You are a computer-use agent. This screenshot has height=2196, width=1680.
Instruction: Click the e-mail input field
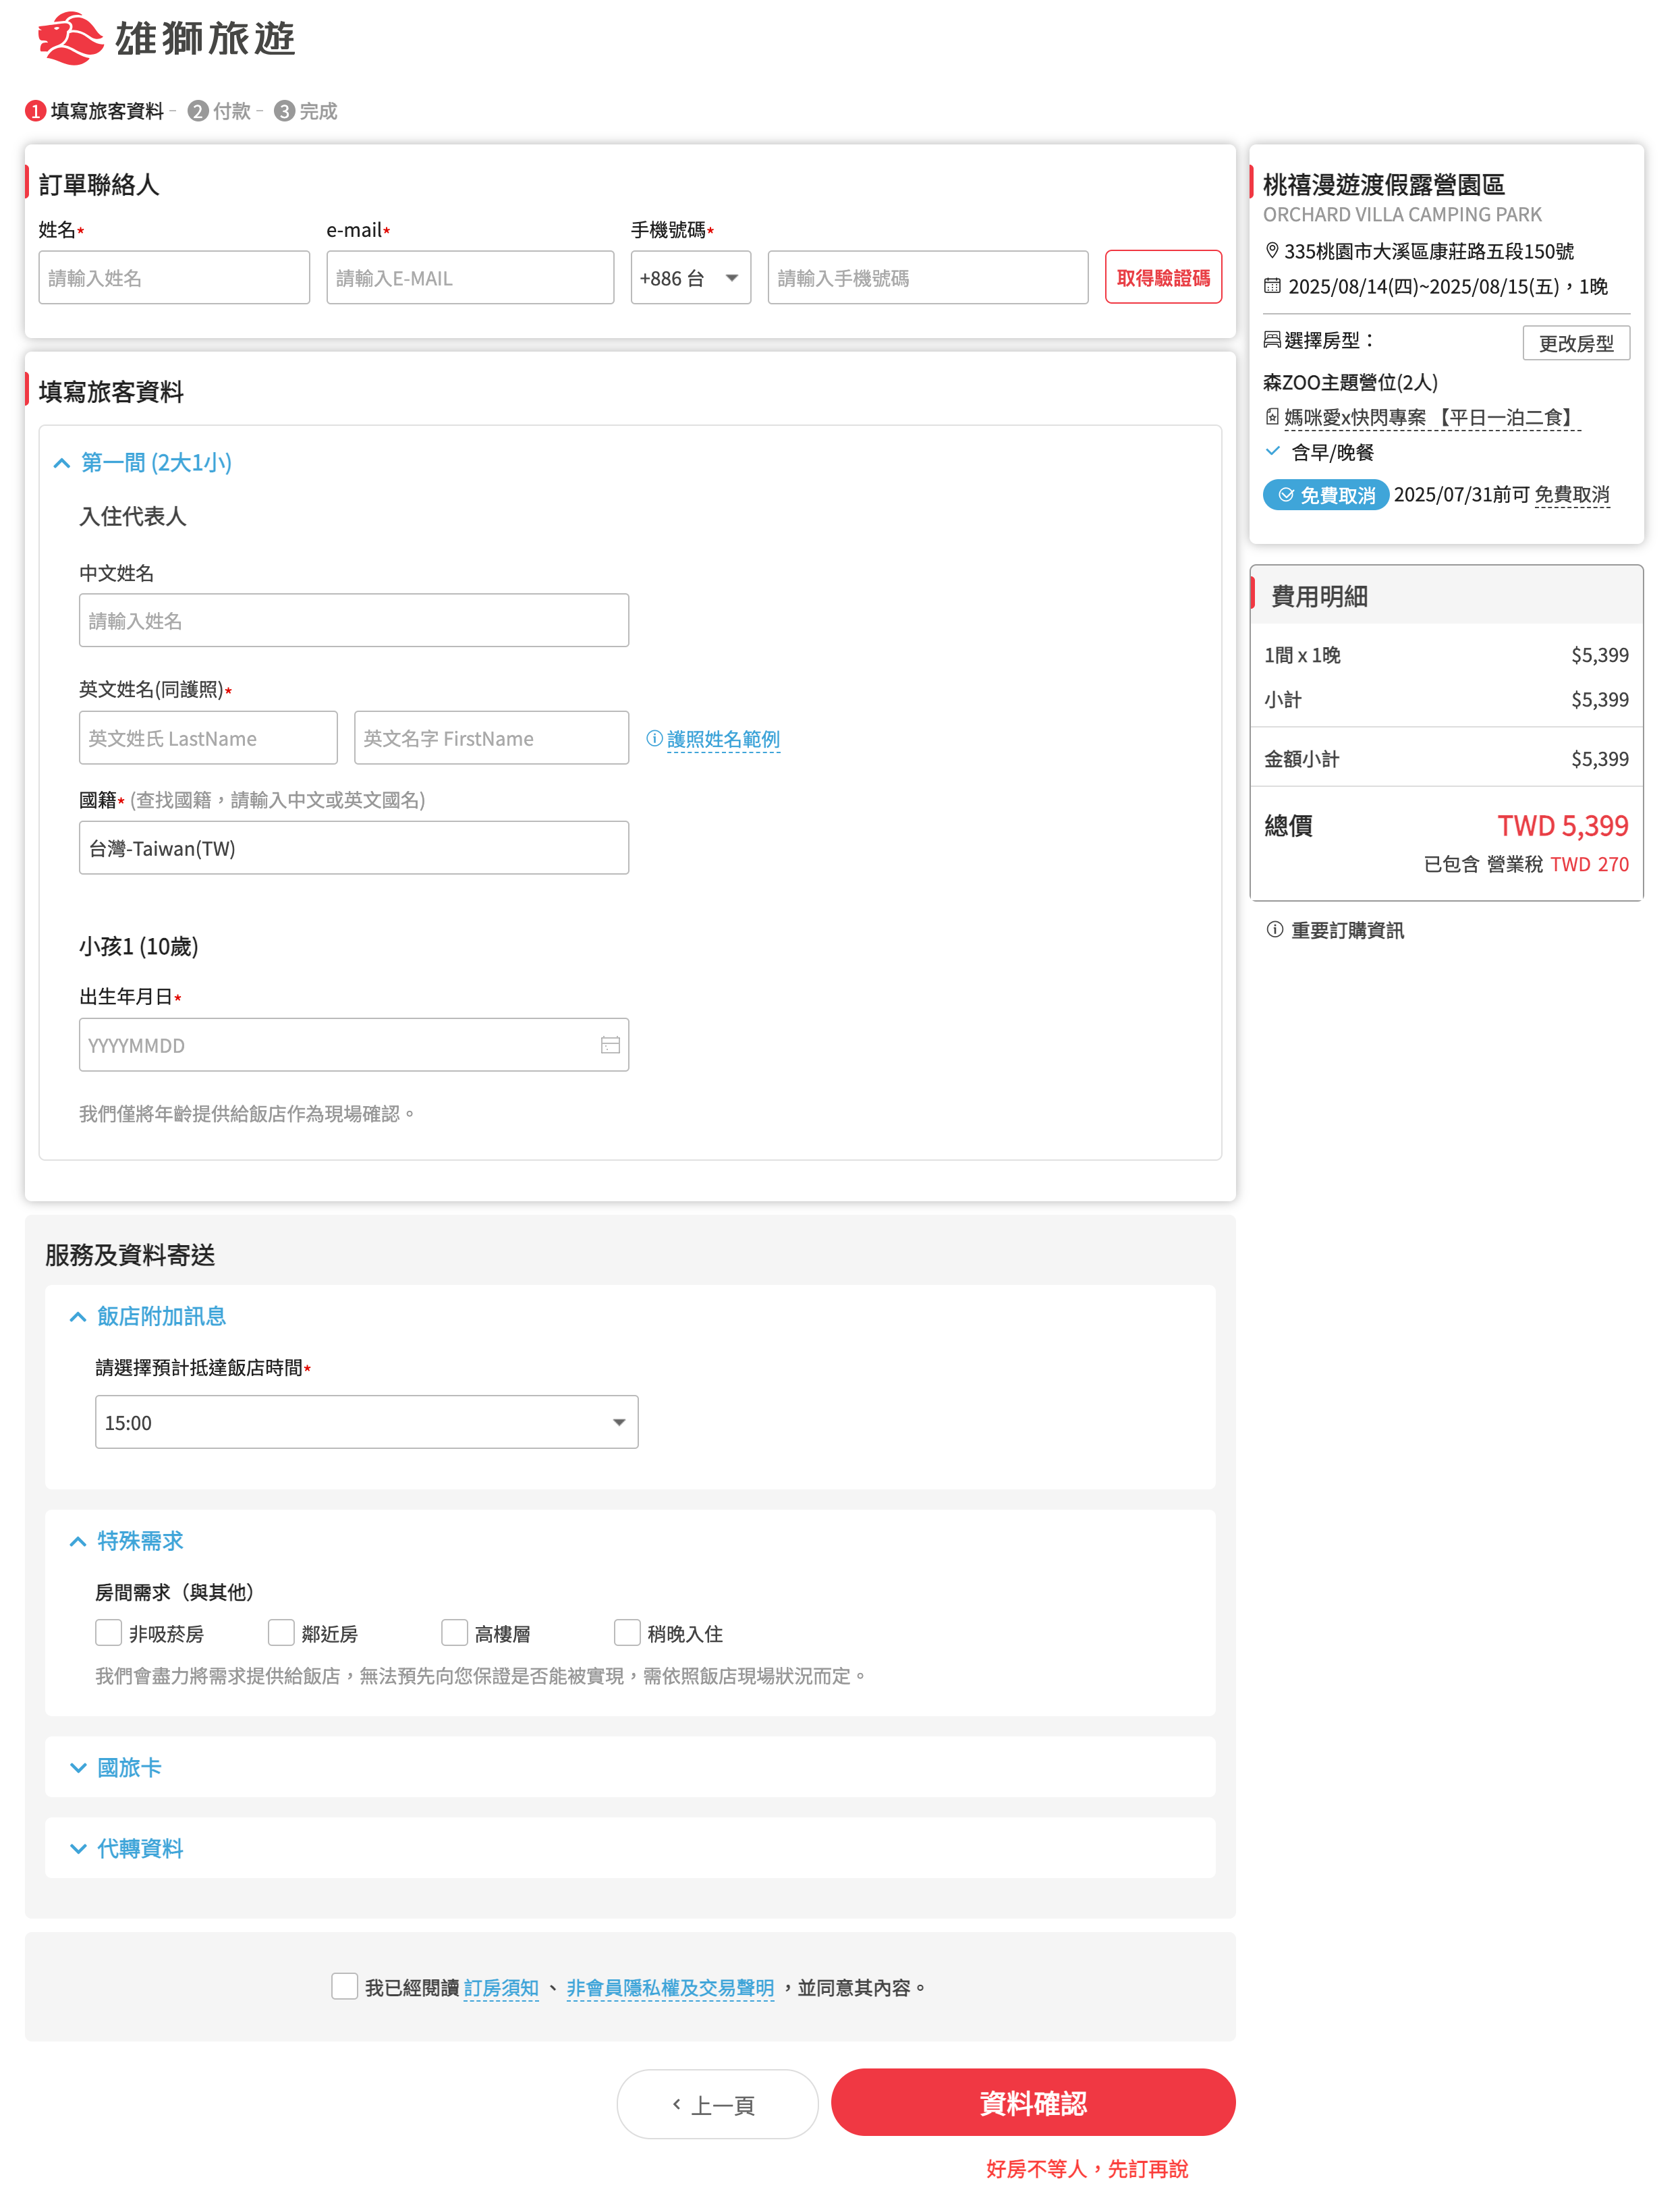point(469,278)
